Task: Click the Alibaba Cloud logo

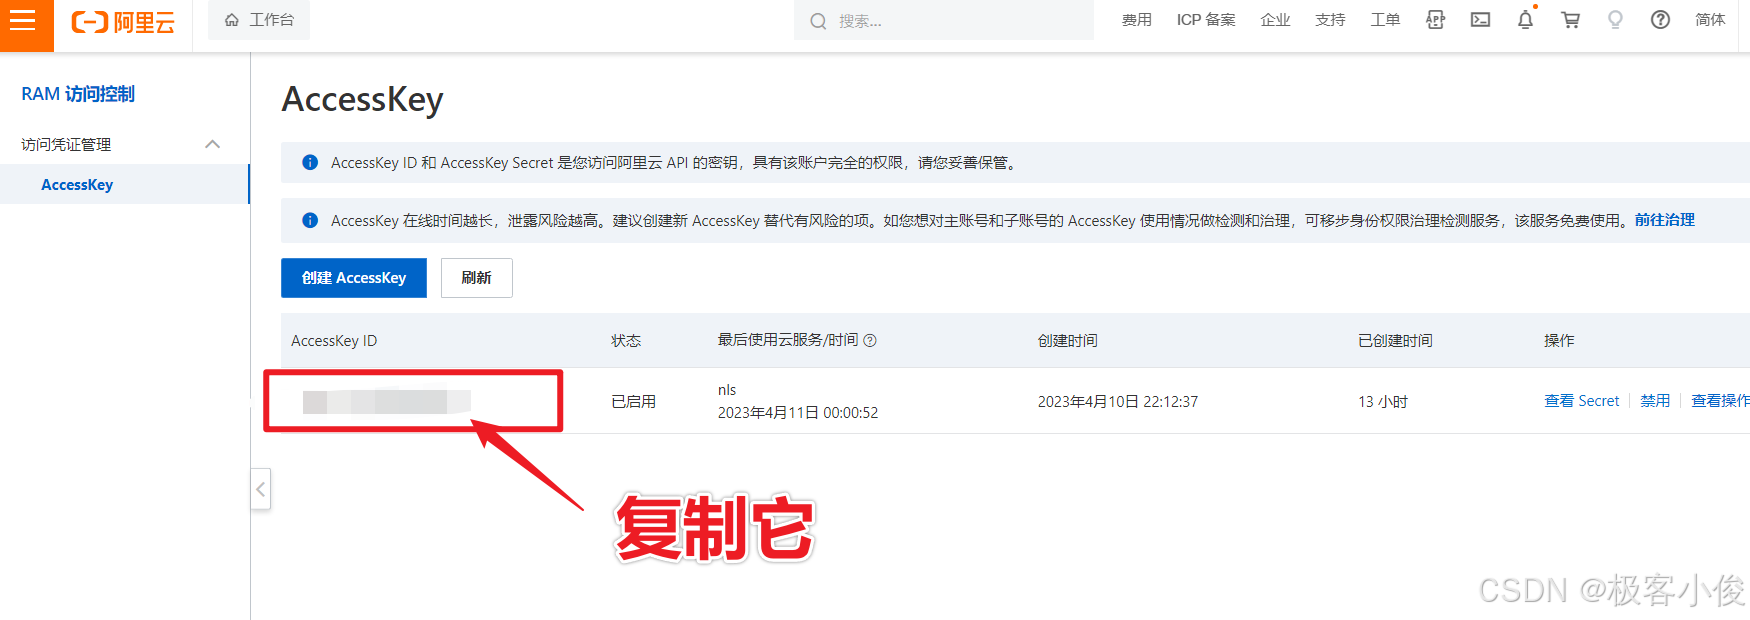Action: pos(123,22)
